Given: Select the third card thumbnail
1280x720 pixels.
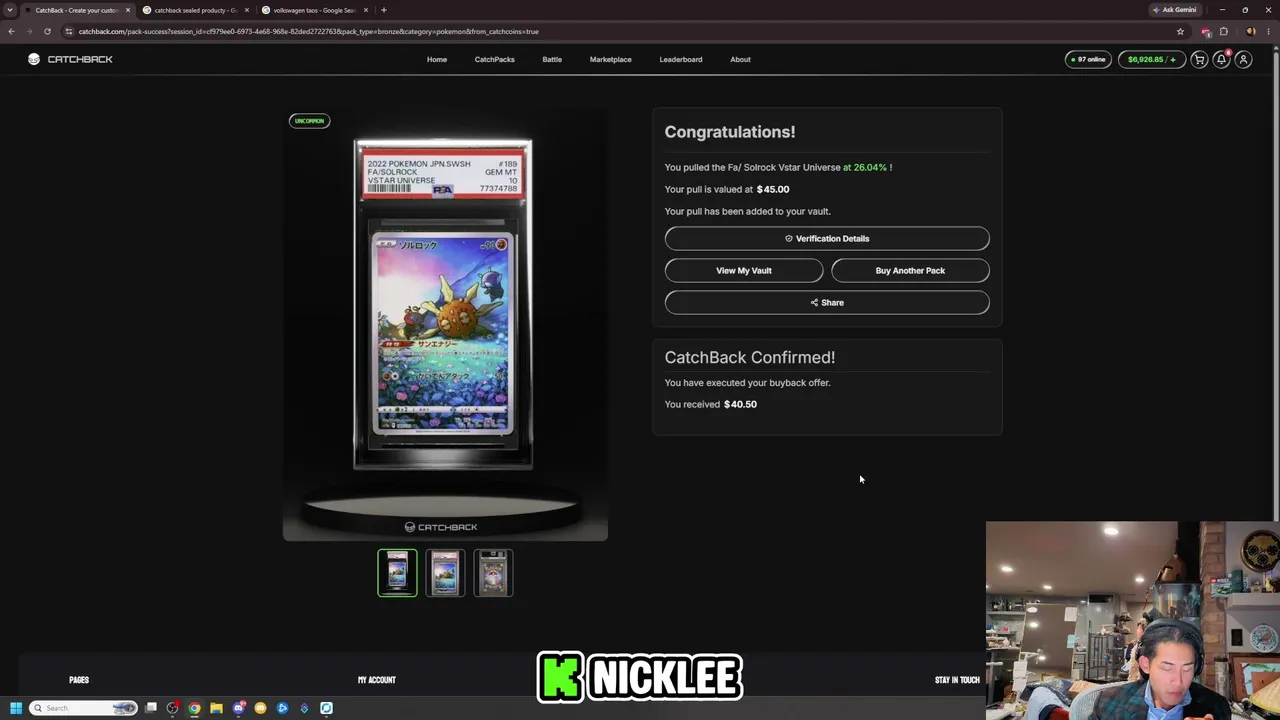Looking at the screenshot, I should point(493,573).
